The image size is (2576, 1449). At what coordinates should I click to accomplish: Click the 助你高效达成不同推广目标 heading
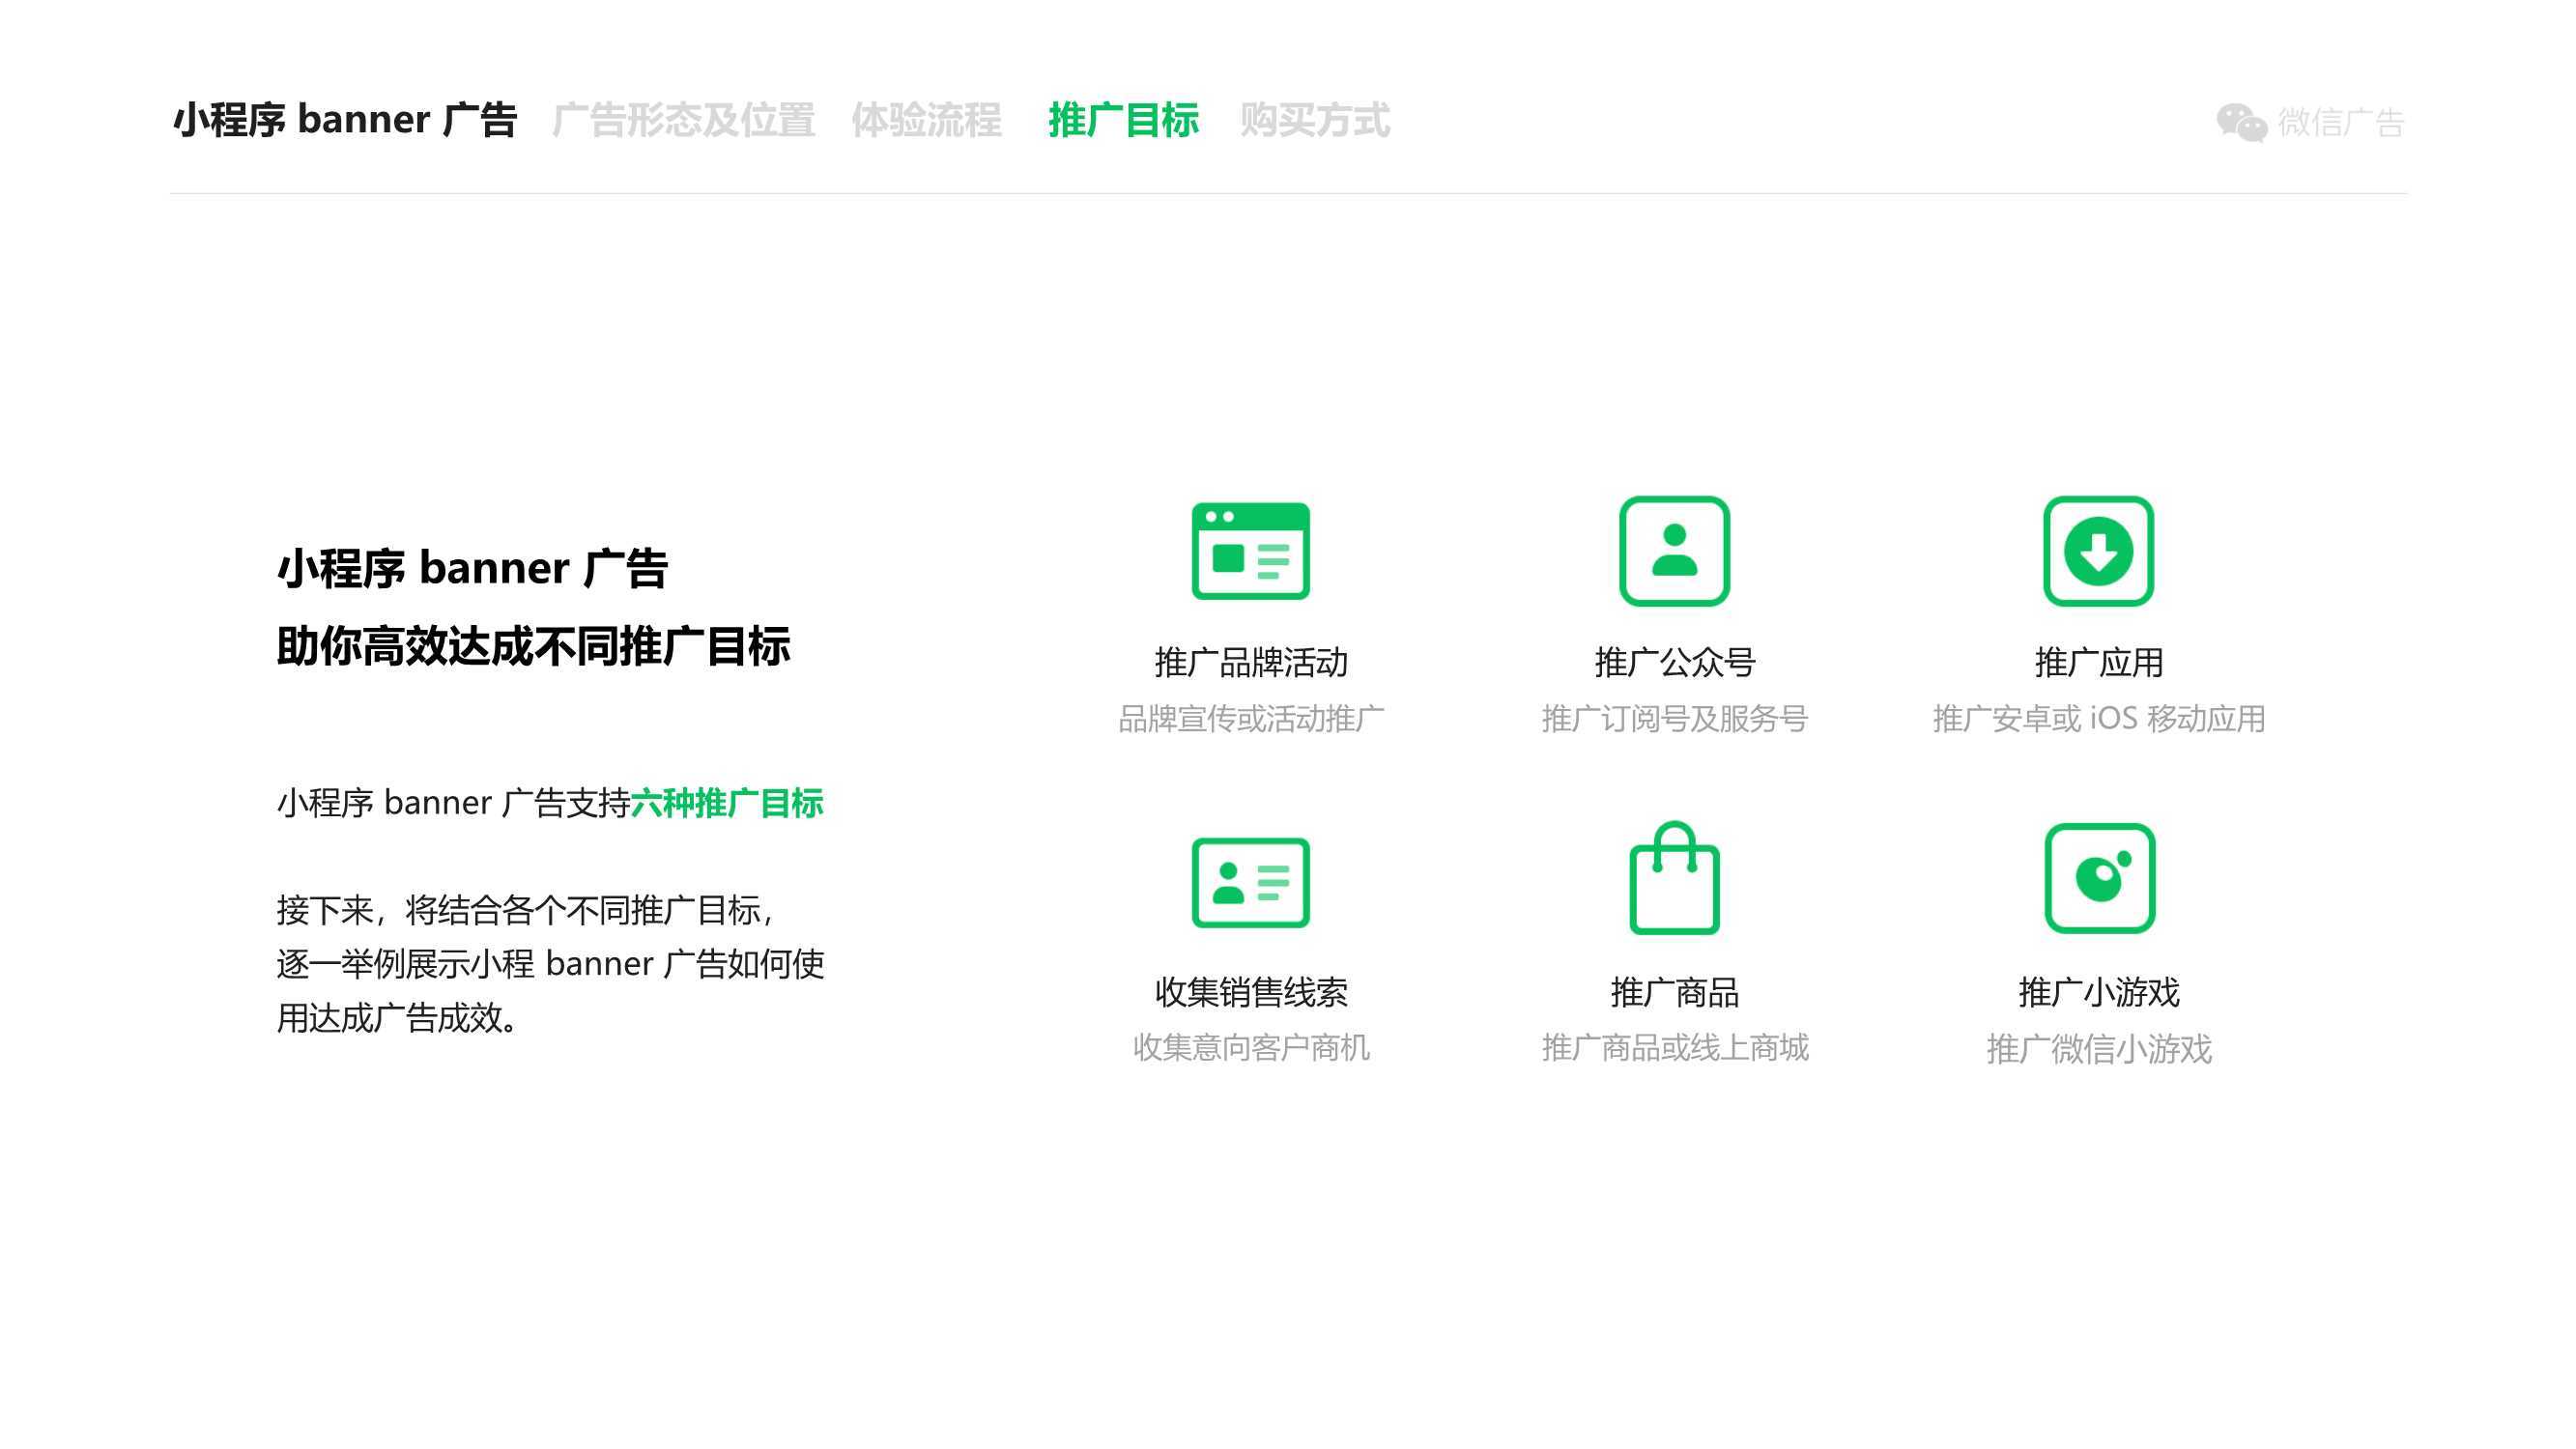point(533,646)
